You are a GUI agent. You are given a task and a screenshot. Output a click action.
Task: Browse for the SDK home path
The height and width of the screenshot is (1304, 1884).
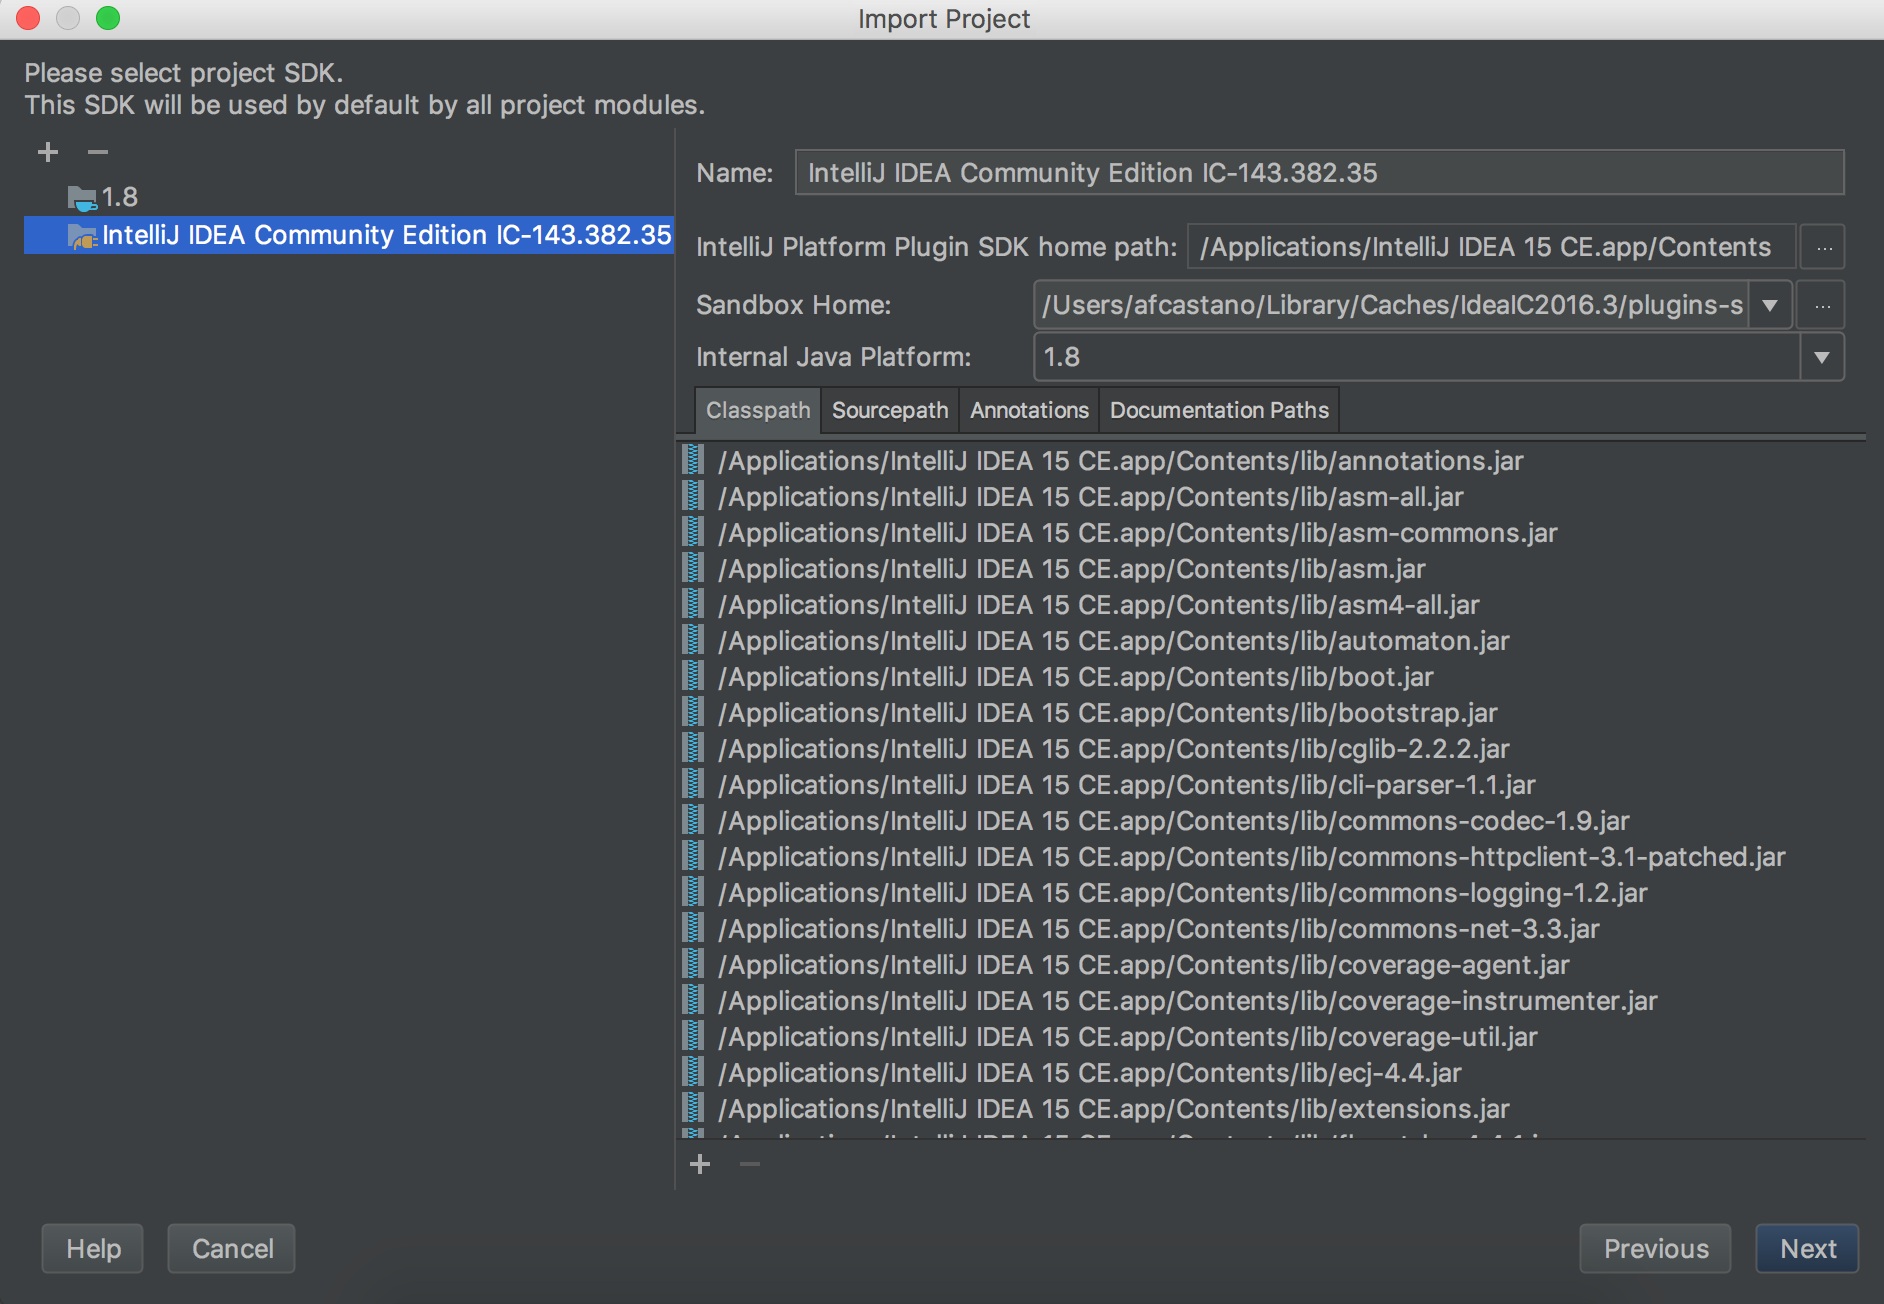1823,247
